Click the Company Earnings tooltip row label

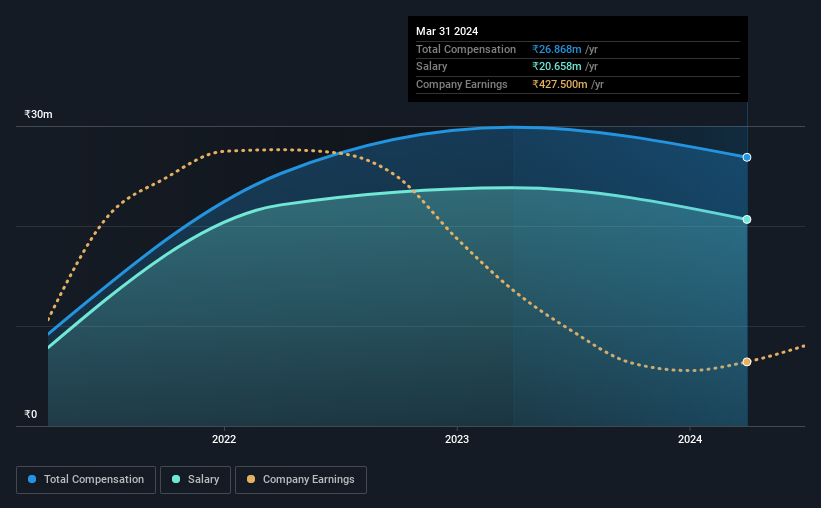[461, 84]
